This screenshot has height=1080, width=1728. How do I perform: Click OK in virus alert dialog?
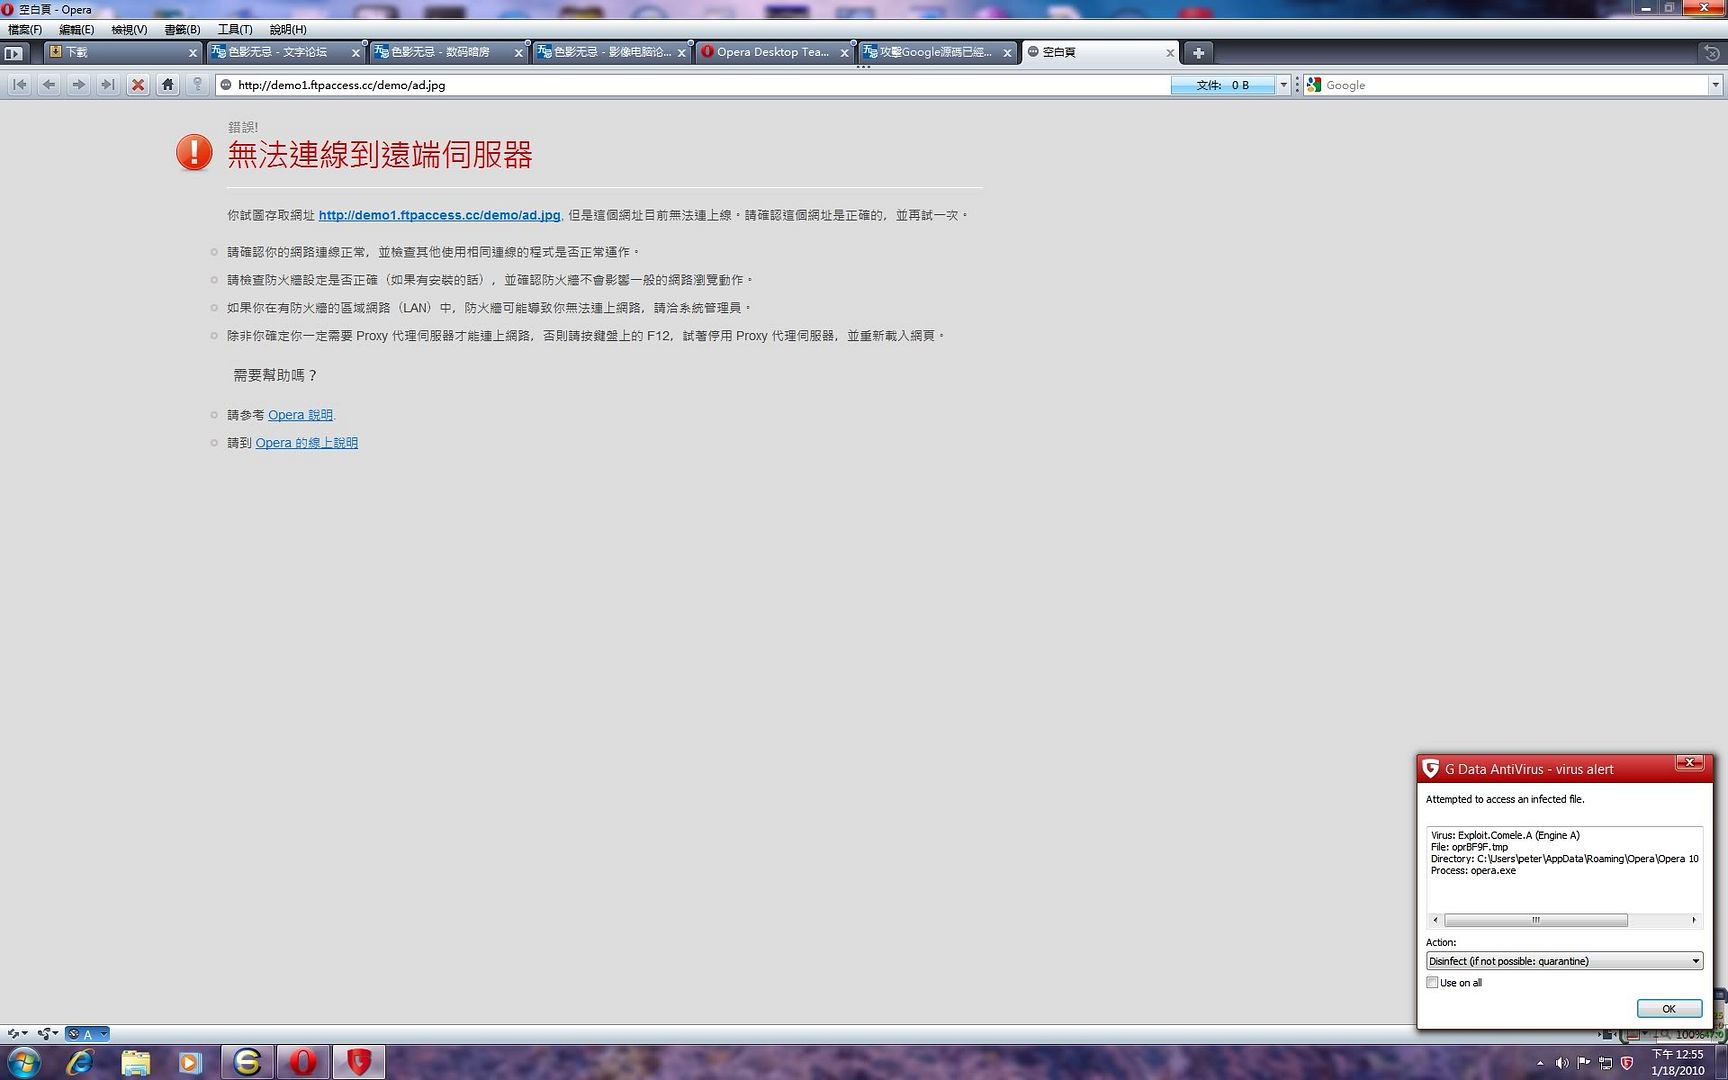tap(1669, 1008)
